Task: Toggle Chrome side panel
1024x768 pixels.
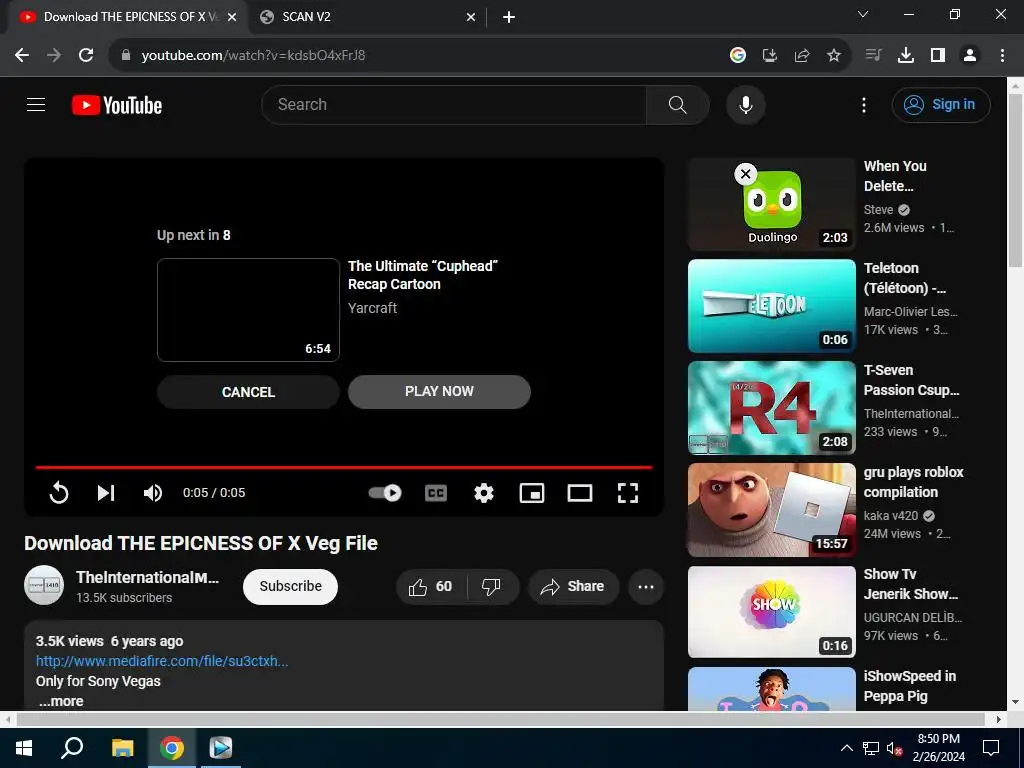Action: (938, 56)
